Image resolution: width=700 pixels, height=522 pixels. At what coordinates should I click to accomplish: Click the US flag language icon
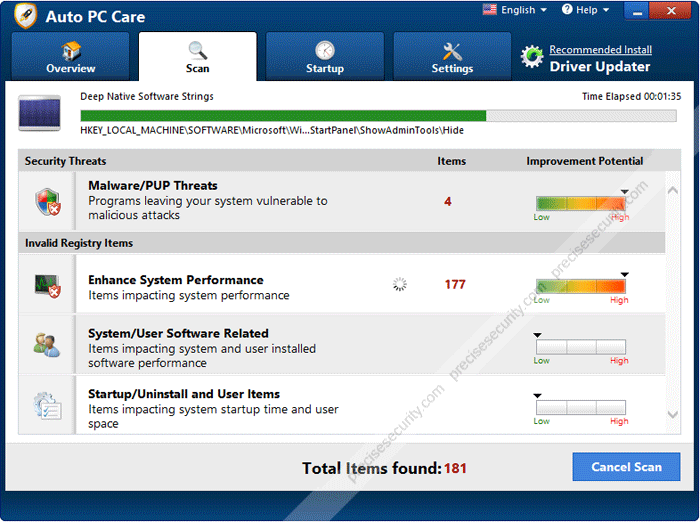(x=489, y=9)
